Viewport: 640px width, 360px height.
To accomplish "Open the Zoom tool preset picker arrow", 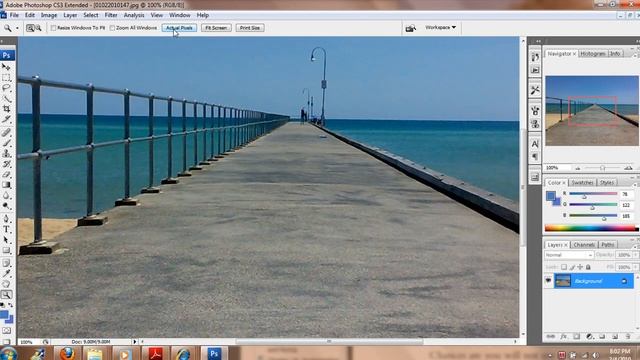I will pos(17,28).
